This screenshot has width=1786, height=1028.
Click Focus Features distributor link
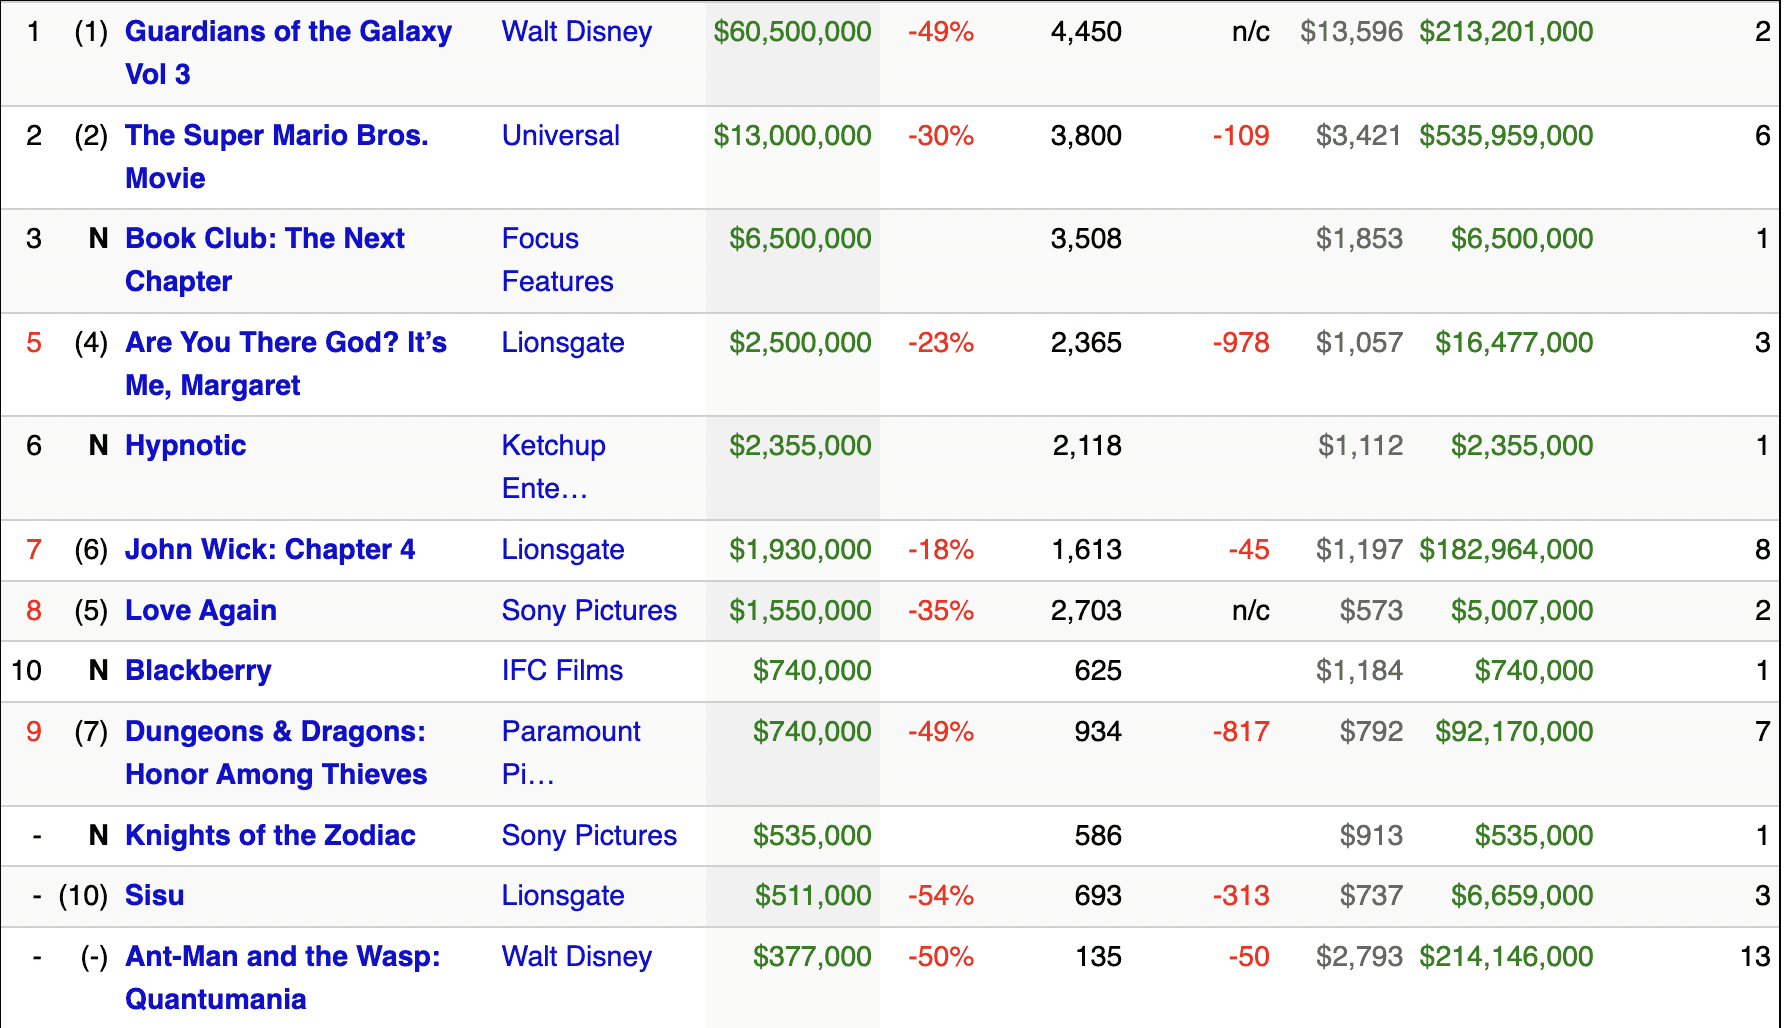coord(558,260)
